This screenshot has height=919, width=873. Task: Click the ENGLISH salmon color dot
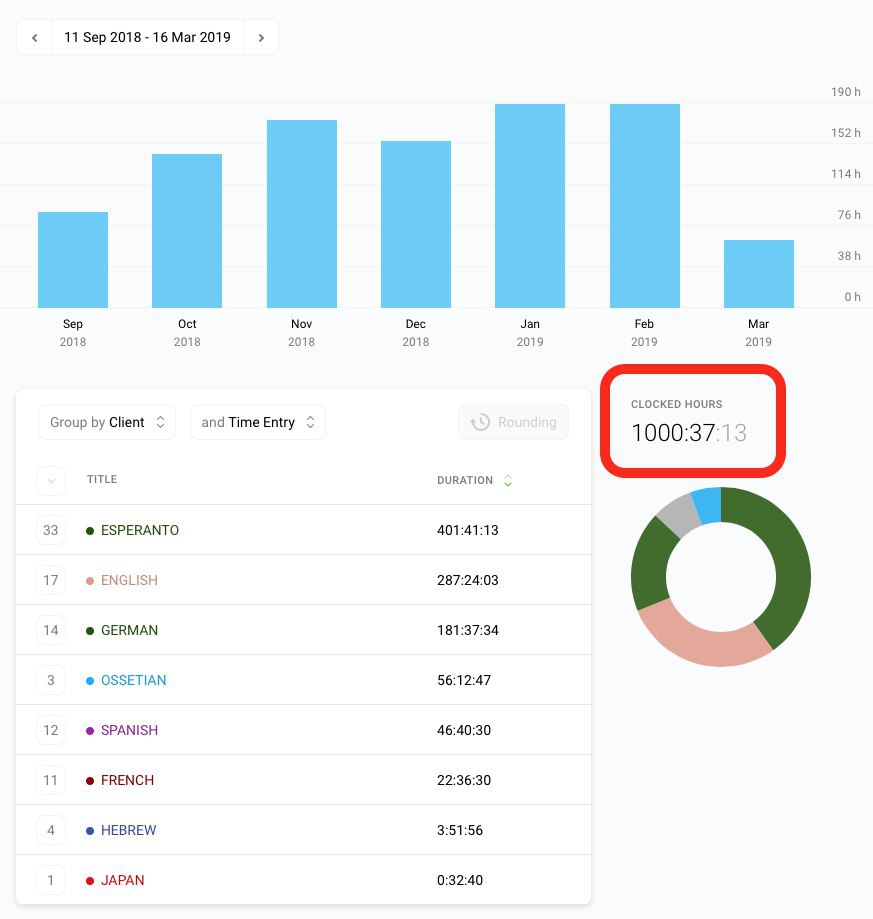(90, 581)
